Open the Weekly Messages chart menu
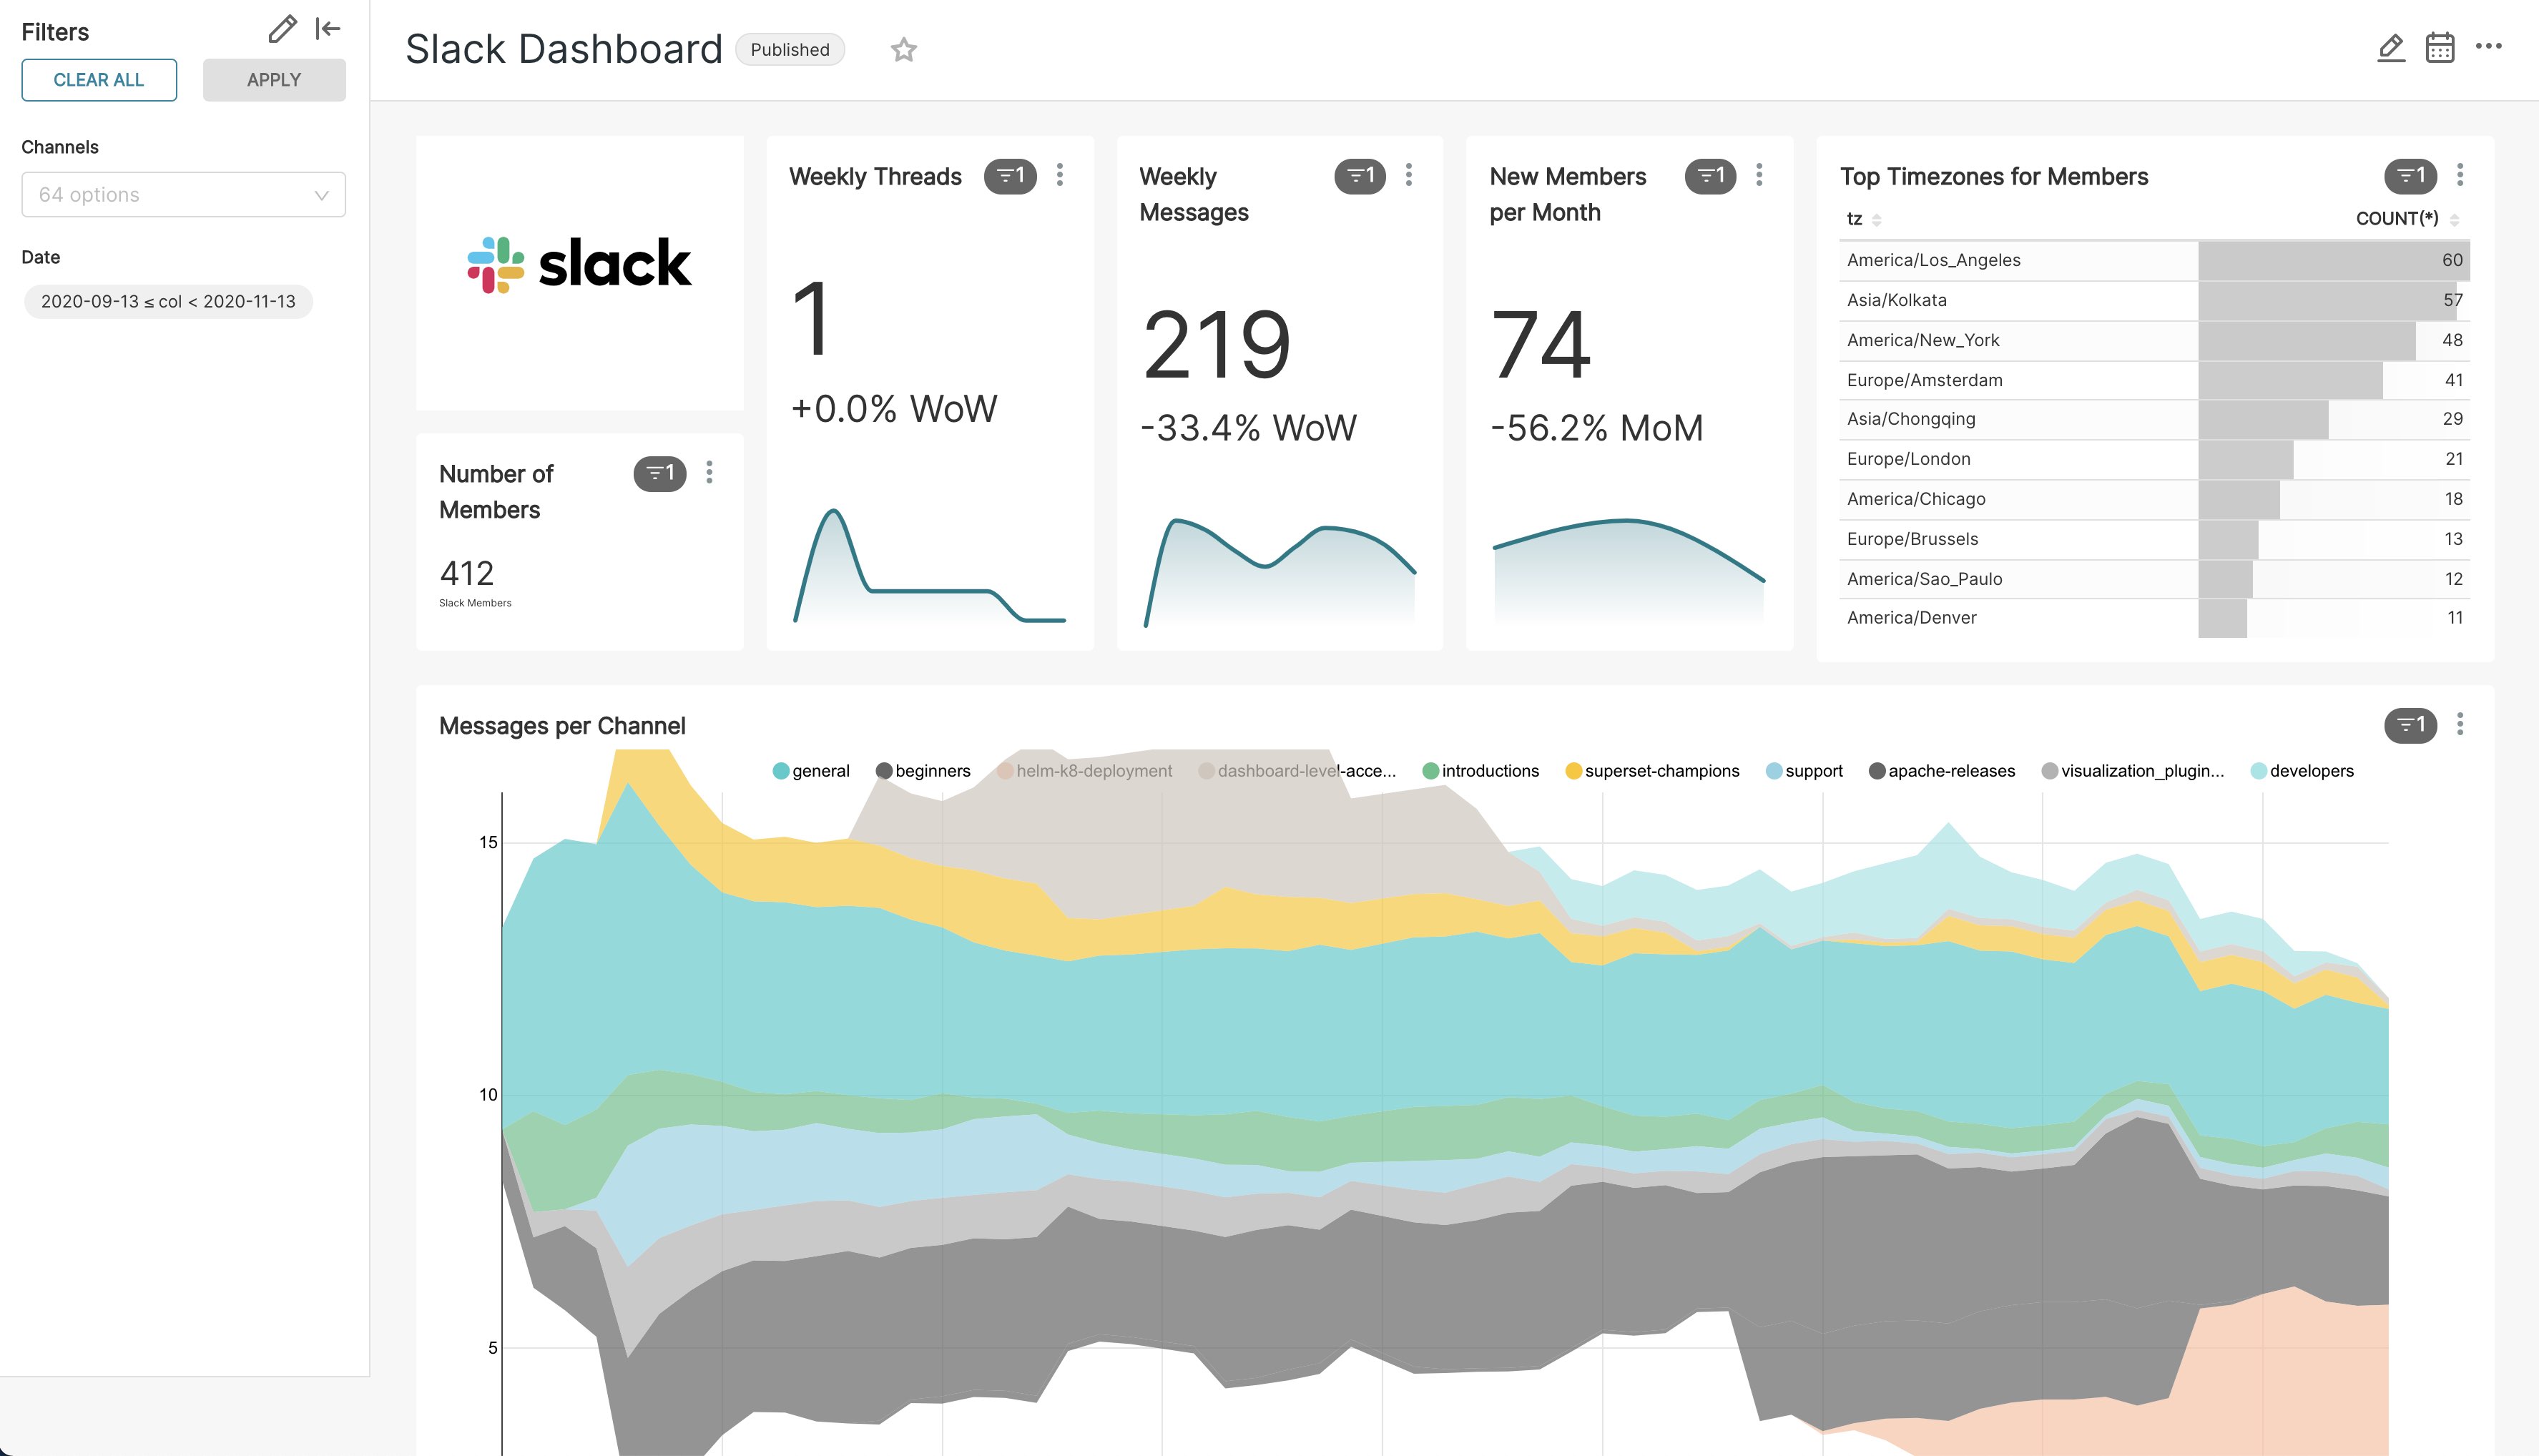Viewport: 2539px width, 1456px height. pos(1409,175)
